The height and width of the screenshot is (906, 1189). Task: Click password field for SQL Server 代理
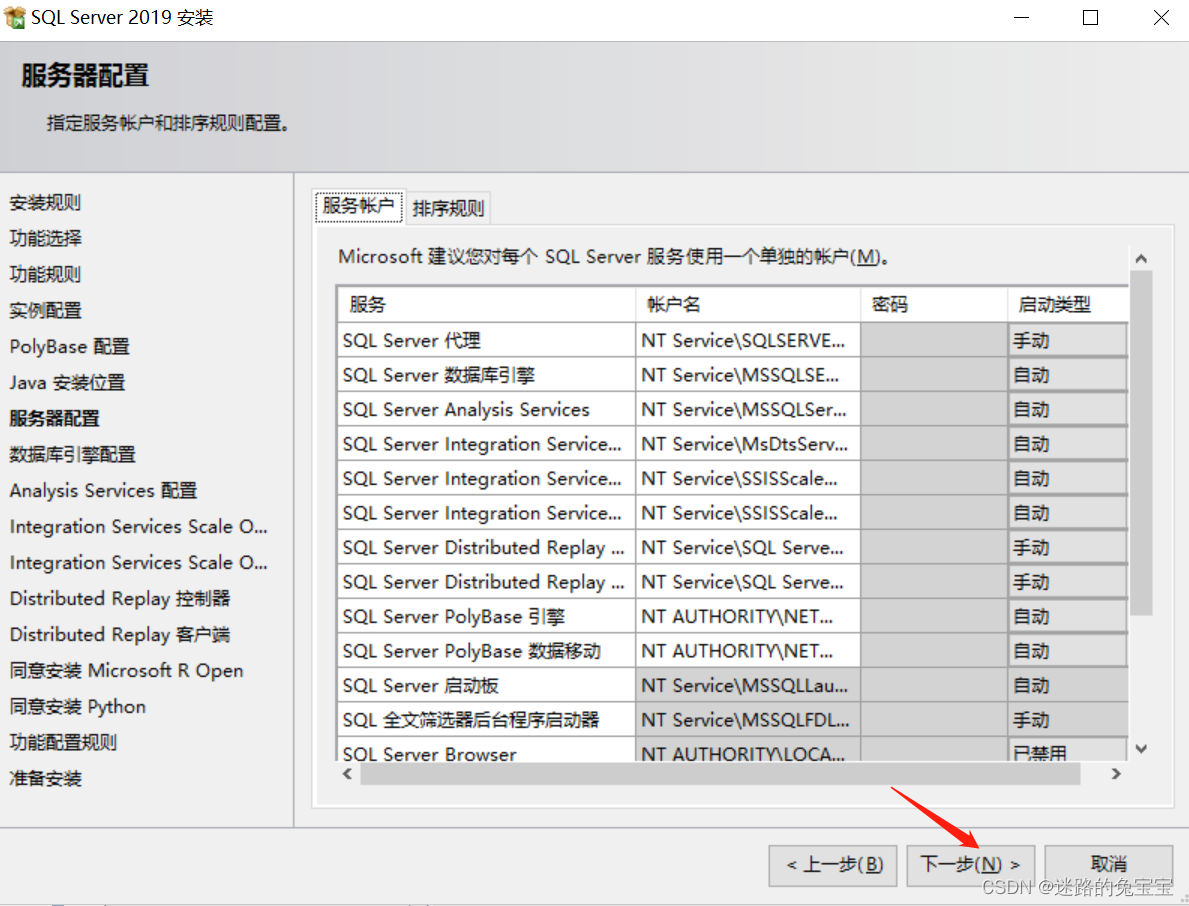[x=934, y=340]
